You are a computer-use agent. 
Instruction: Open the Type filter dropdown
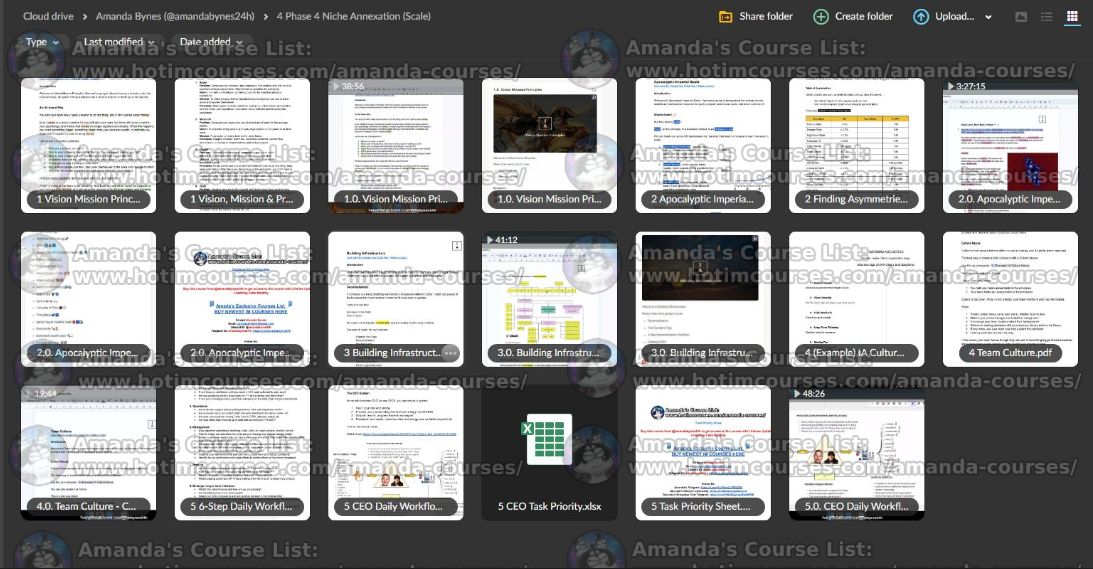point(42,42)
